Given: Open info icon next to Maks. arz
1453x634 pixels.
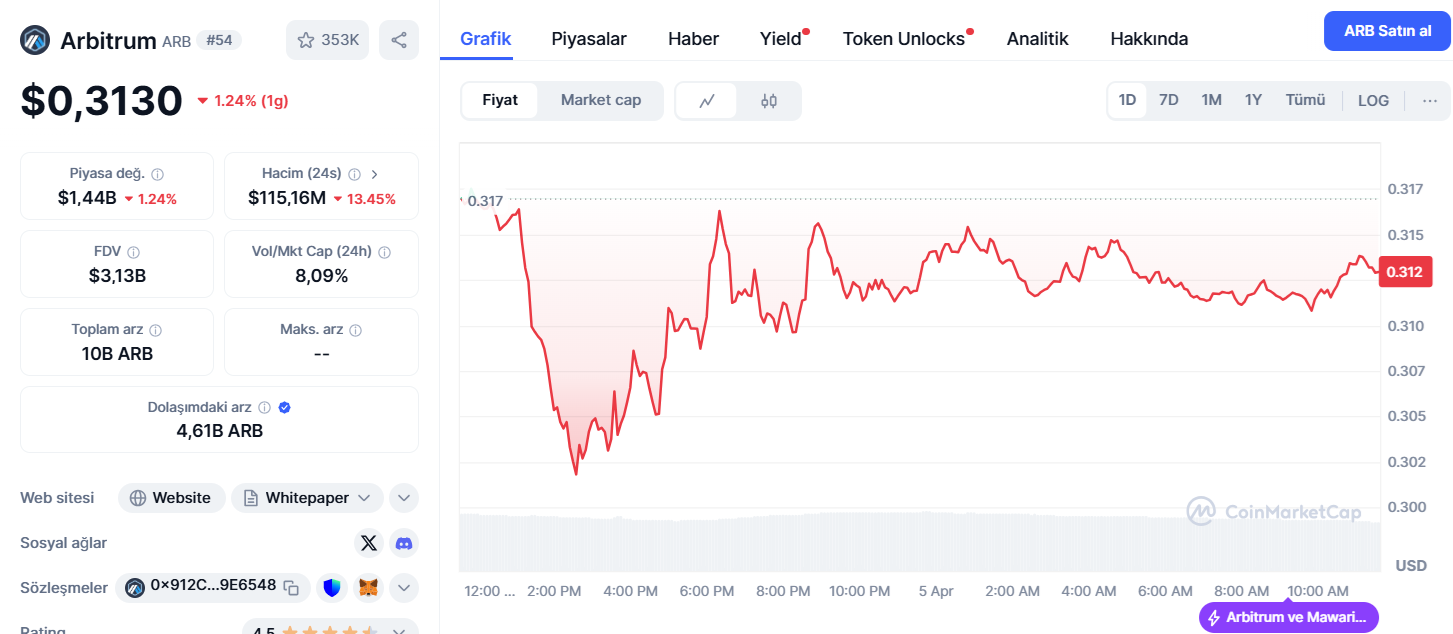Looking at the screenshot, I should (356, 330).
